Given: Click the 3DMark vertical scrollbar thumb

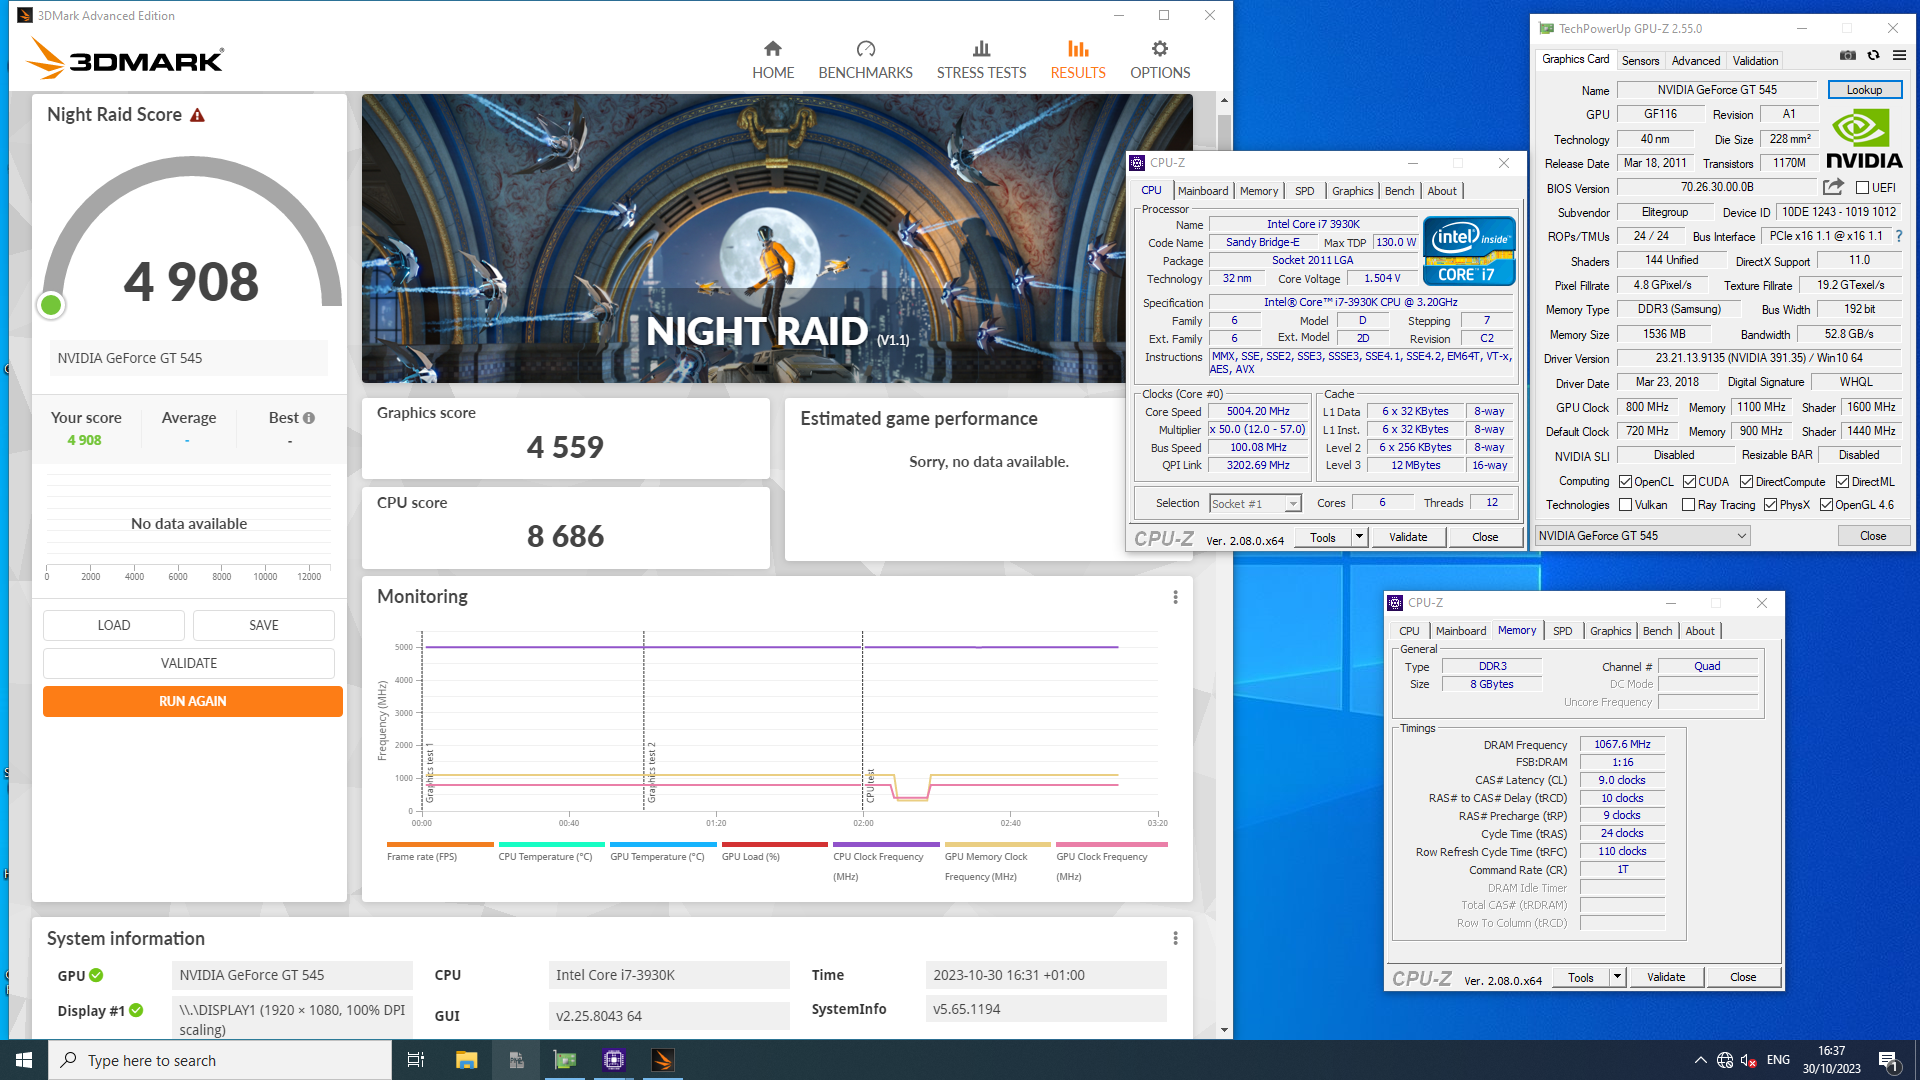Looking at the screenshot, I should point(1224,135).
